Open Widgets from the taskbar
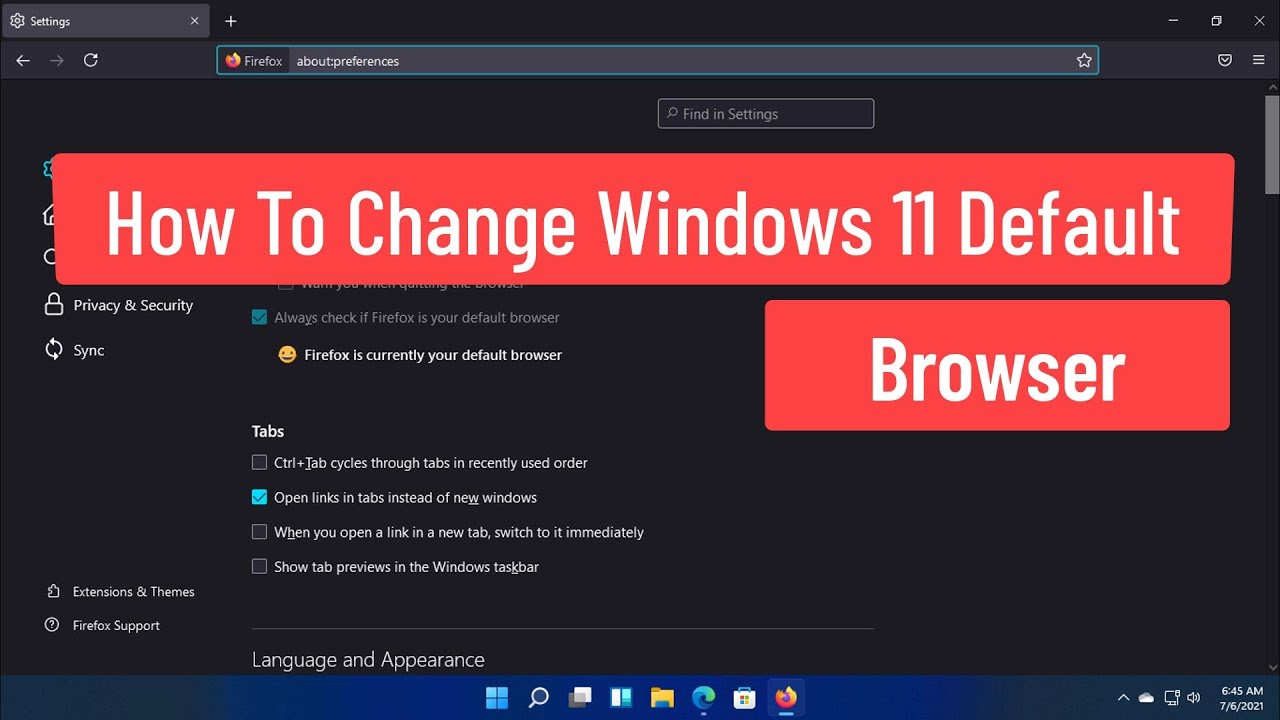The height and width of the screenshot is (720, 1280). point(621,697)
